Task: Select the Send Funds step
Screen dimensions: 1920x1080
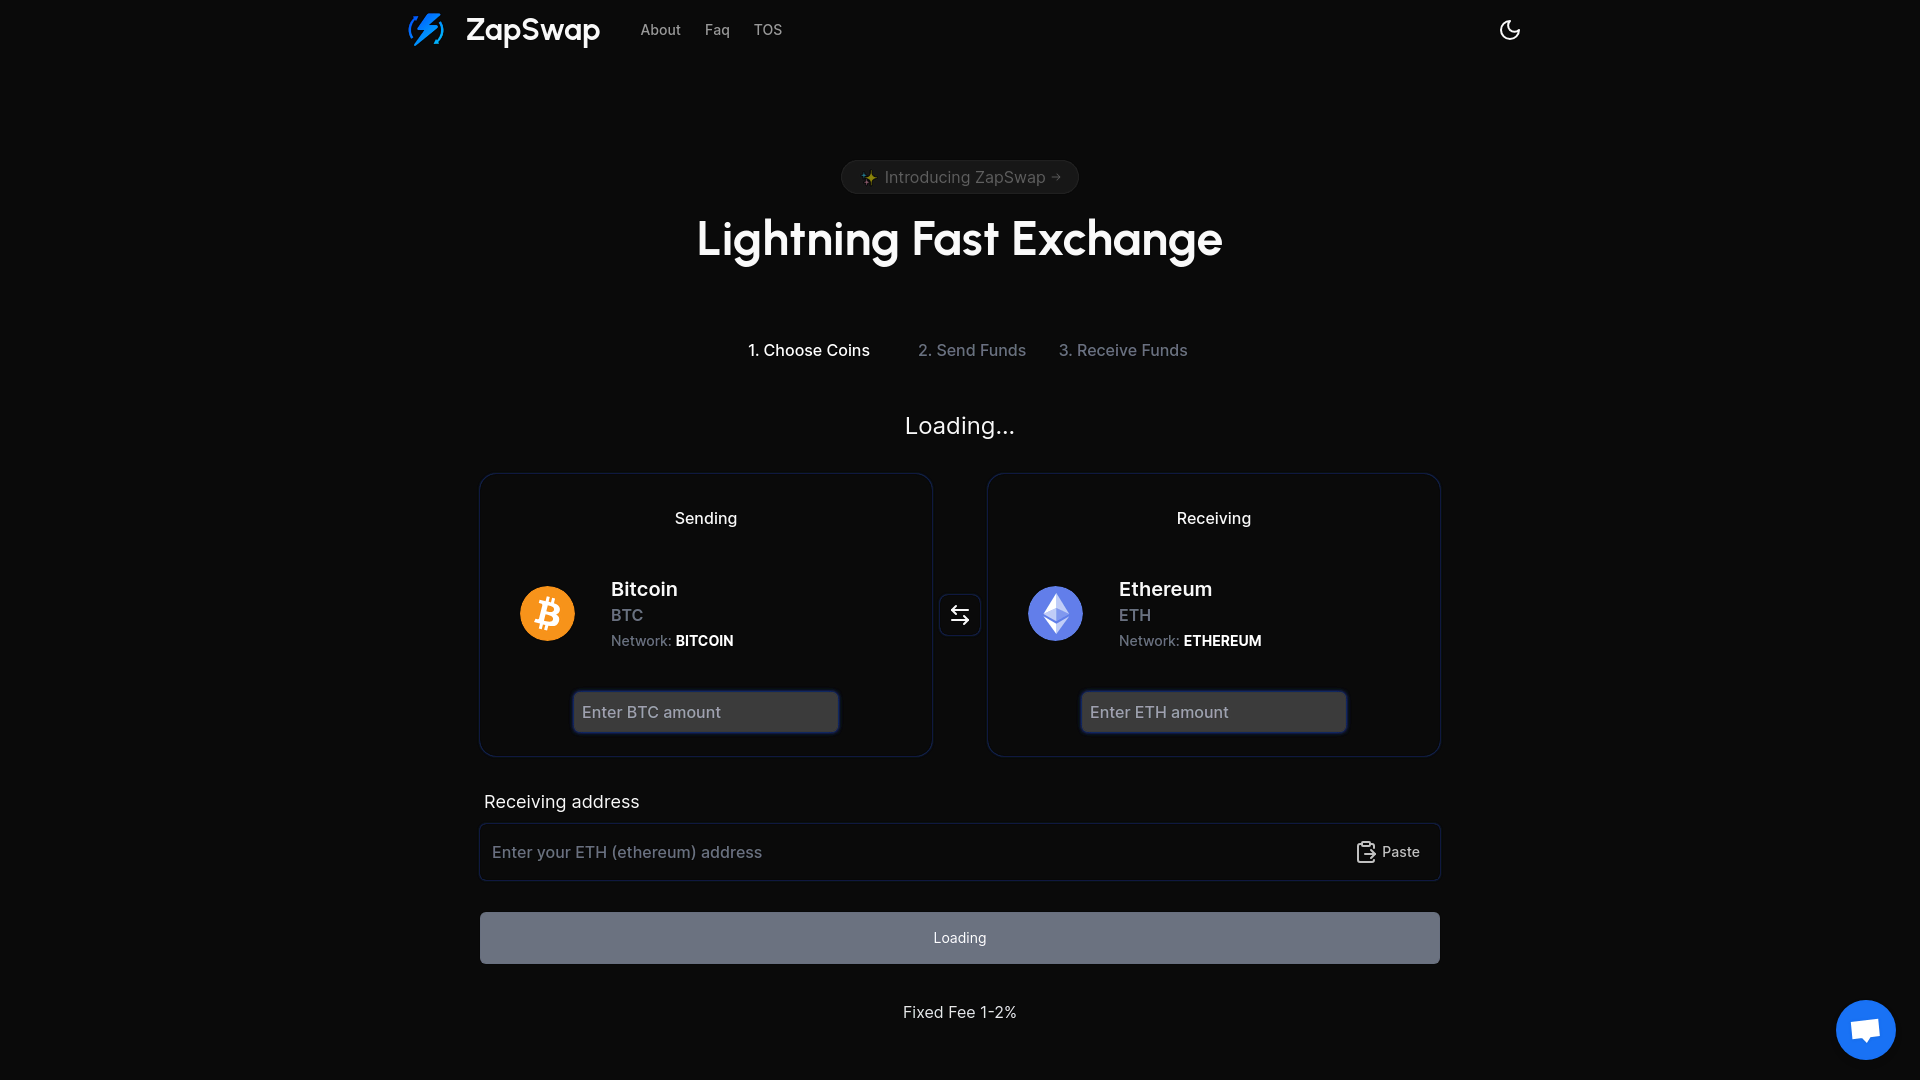Action: pyautogui.click(x=971, y=350)
